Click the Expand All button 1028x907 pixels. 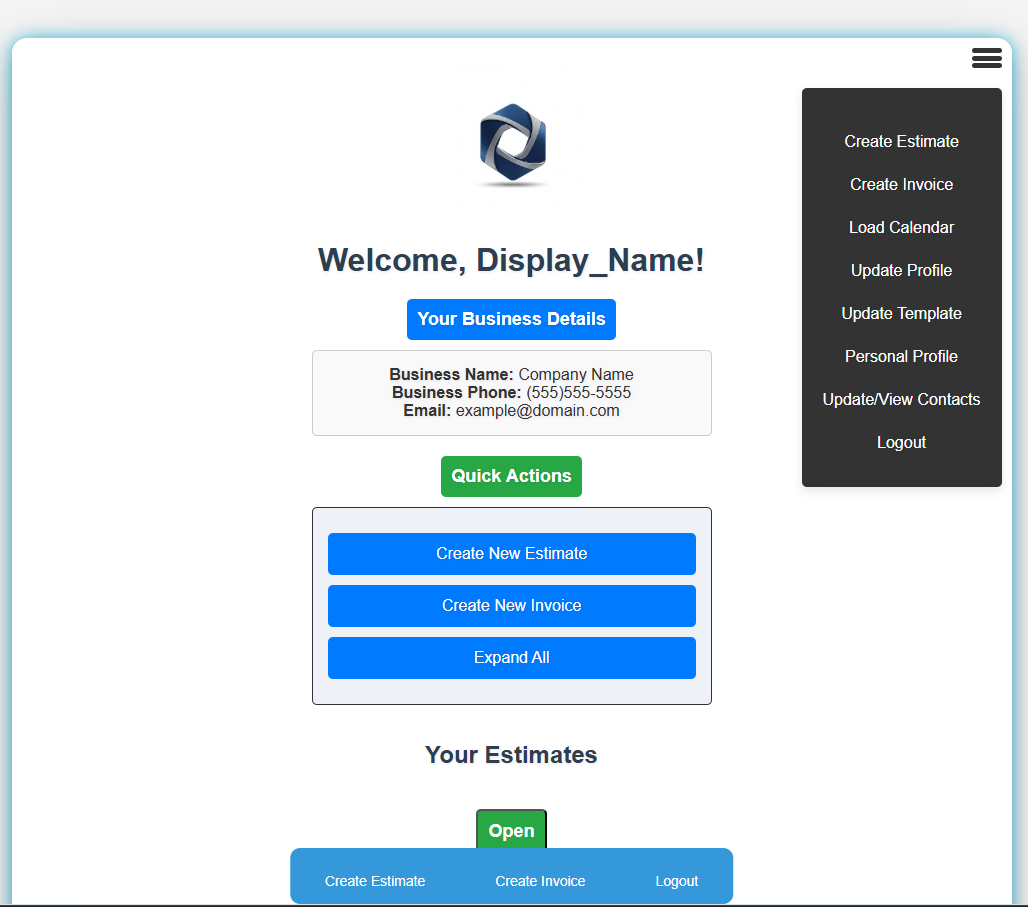coord(511,657)
